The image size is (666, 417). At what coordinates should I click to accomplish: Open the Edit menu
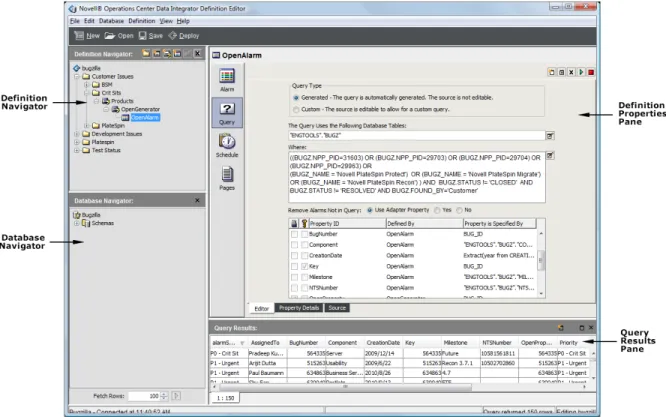coord(89,21)
